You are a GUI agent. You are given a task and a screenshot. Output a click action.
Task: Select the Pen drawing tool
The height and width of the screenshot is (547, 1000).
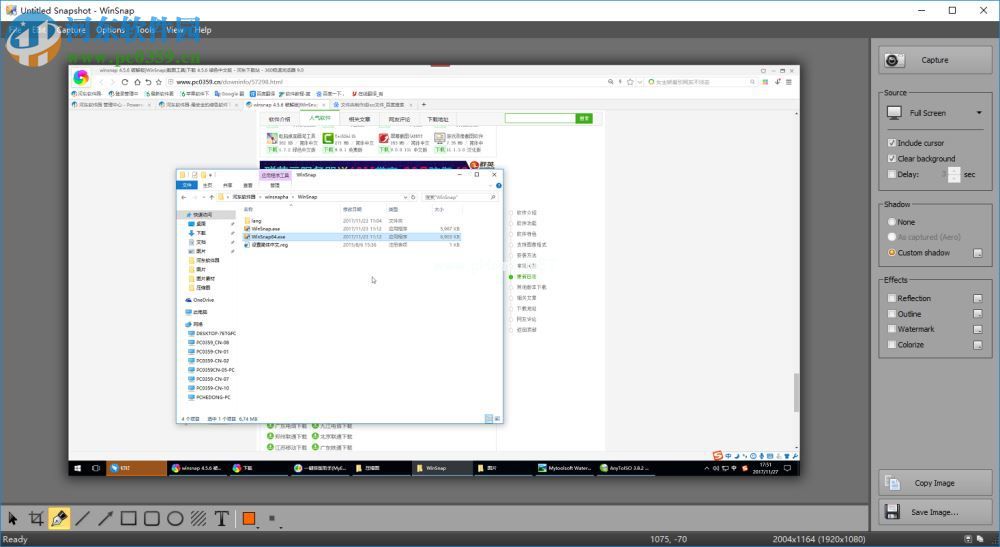coord(59,518)
